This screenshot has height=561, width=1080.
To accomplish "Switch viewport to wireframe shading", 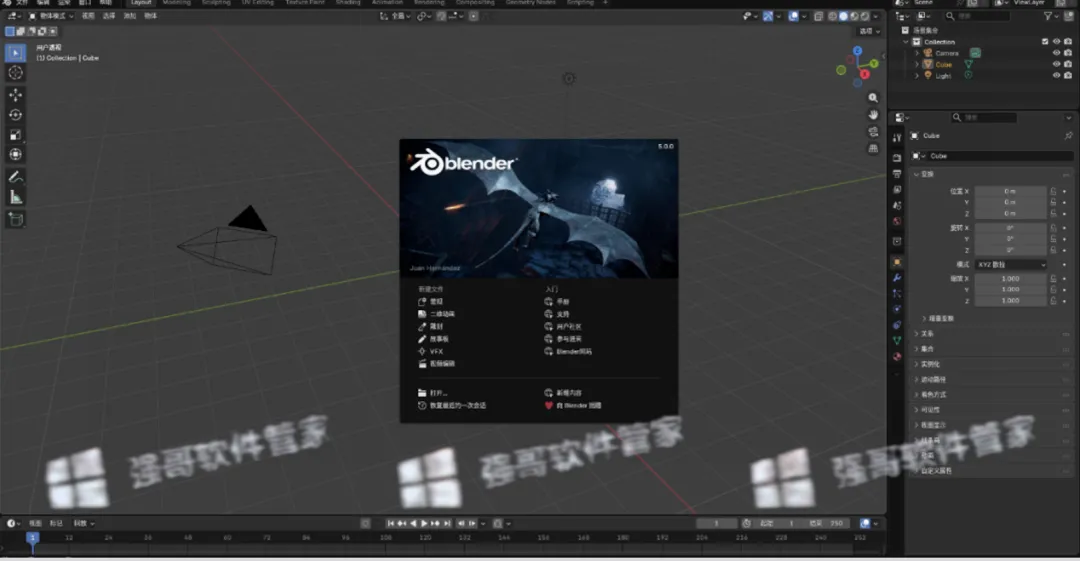I will [x=833, y=16].
